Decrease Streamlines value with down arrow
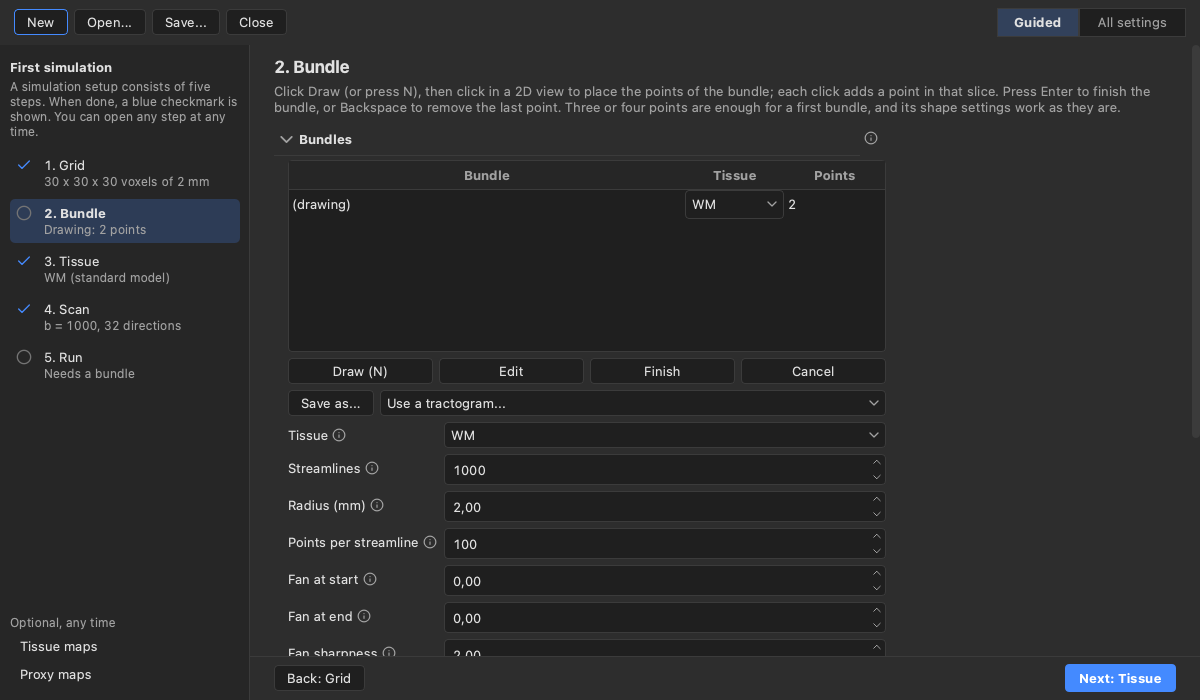This screenshot has height=700, width=1200. pyautogui.click(x=877, y=477)
